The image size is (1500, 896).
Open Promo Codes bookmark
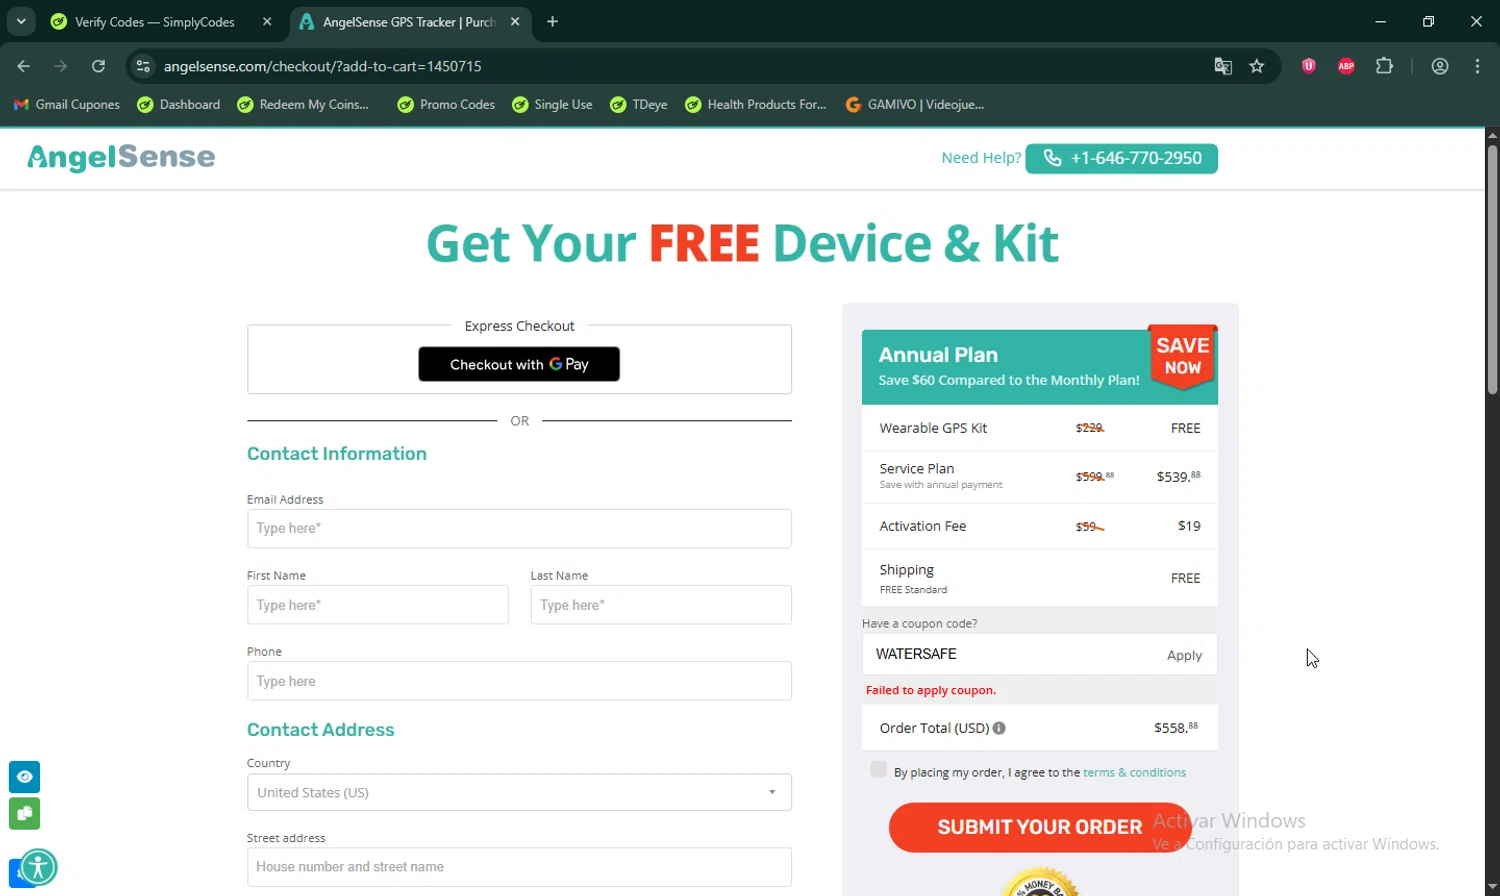pos(446,104)
